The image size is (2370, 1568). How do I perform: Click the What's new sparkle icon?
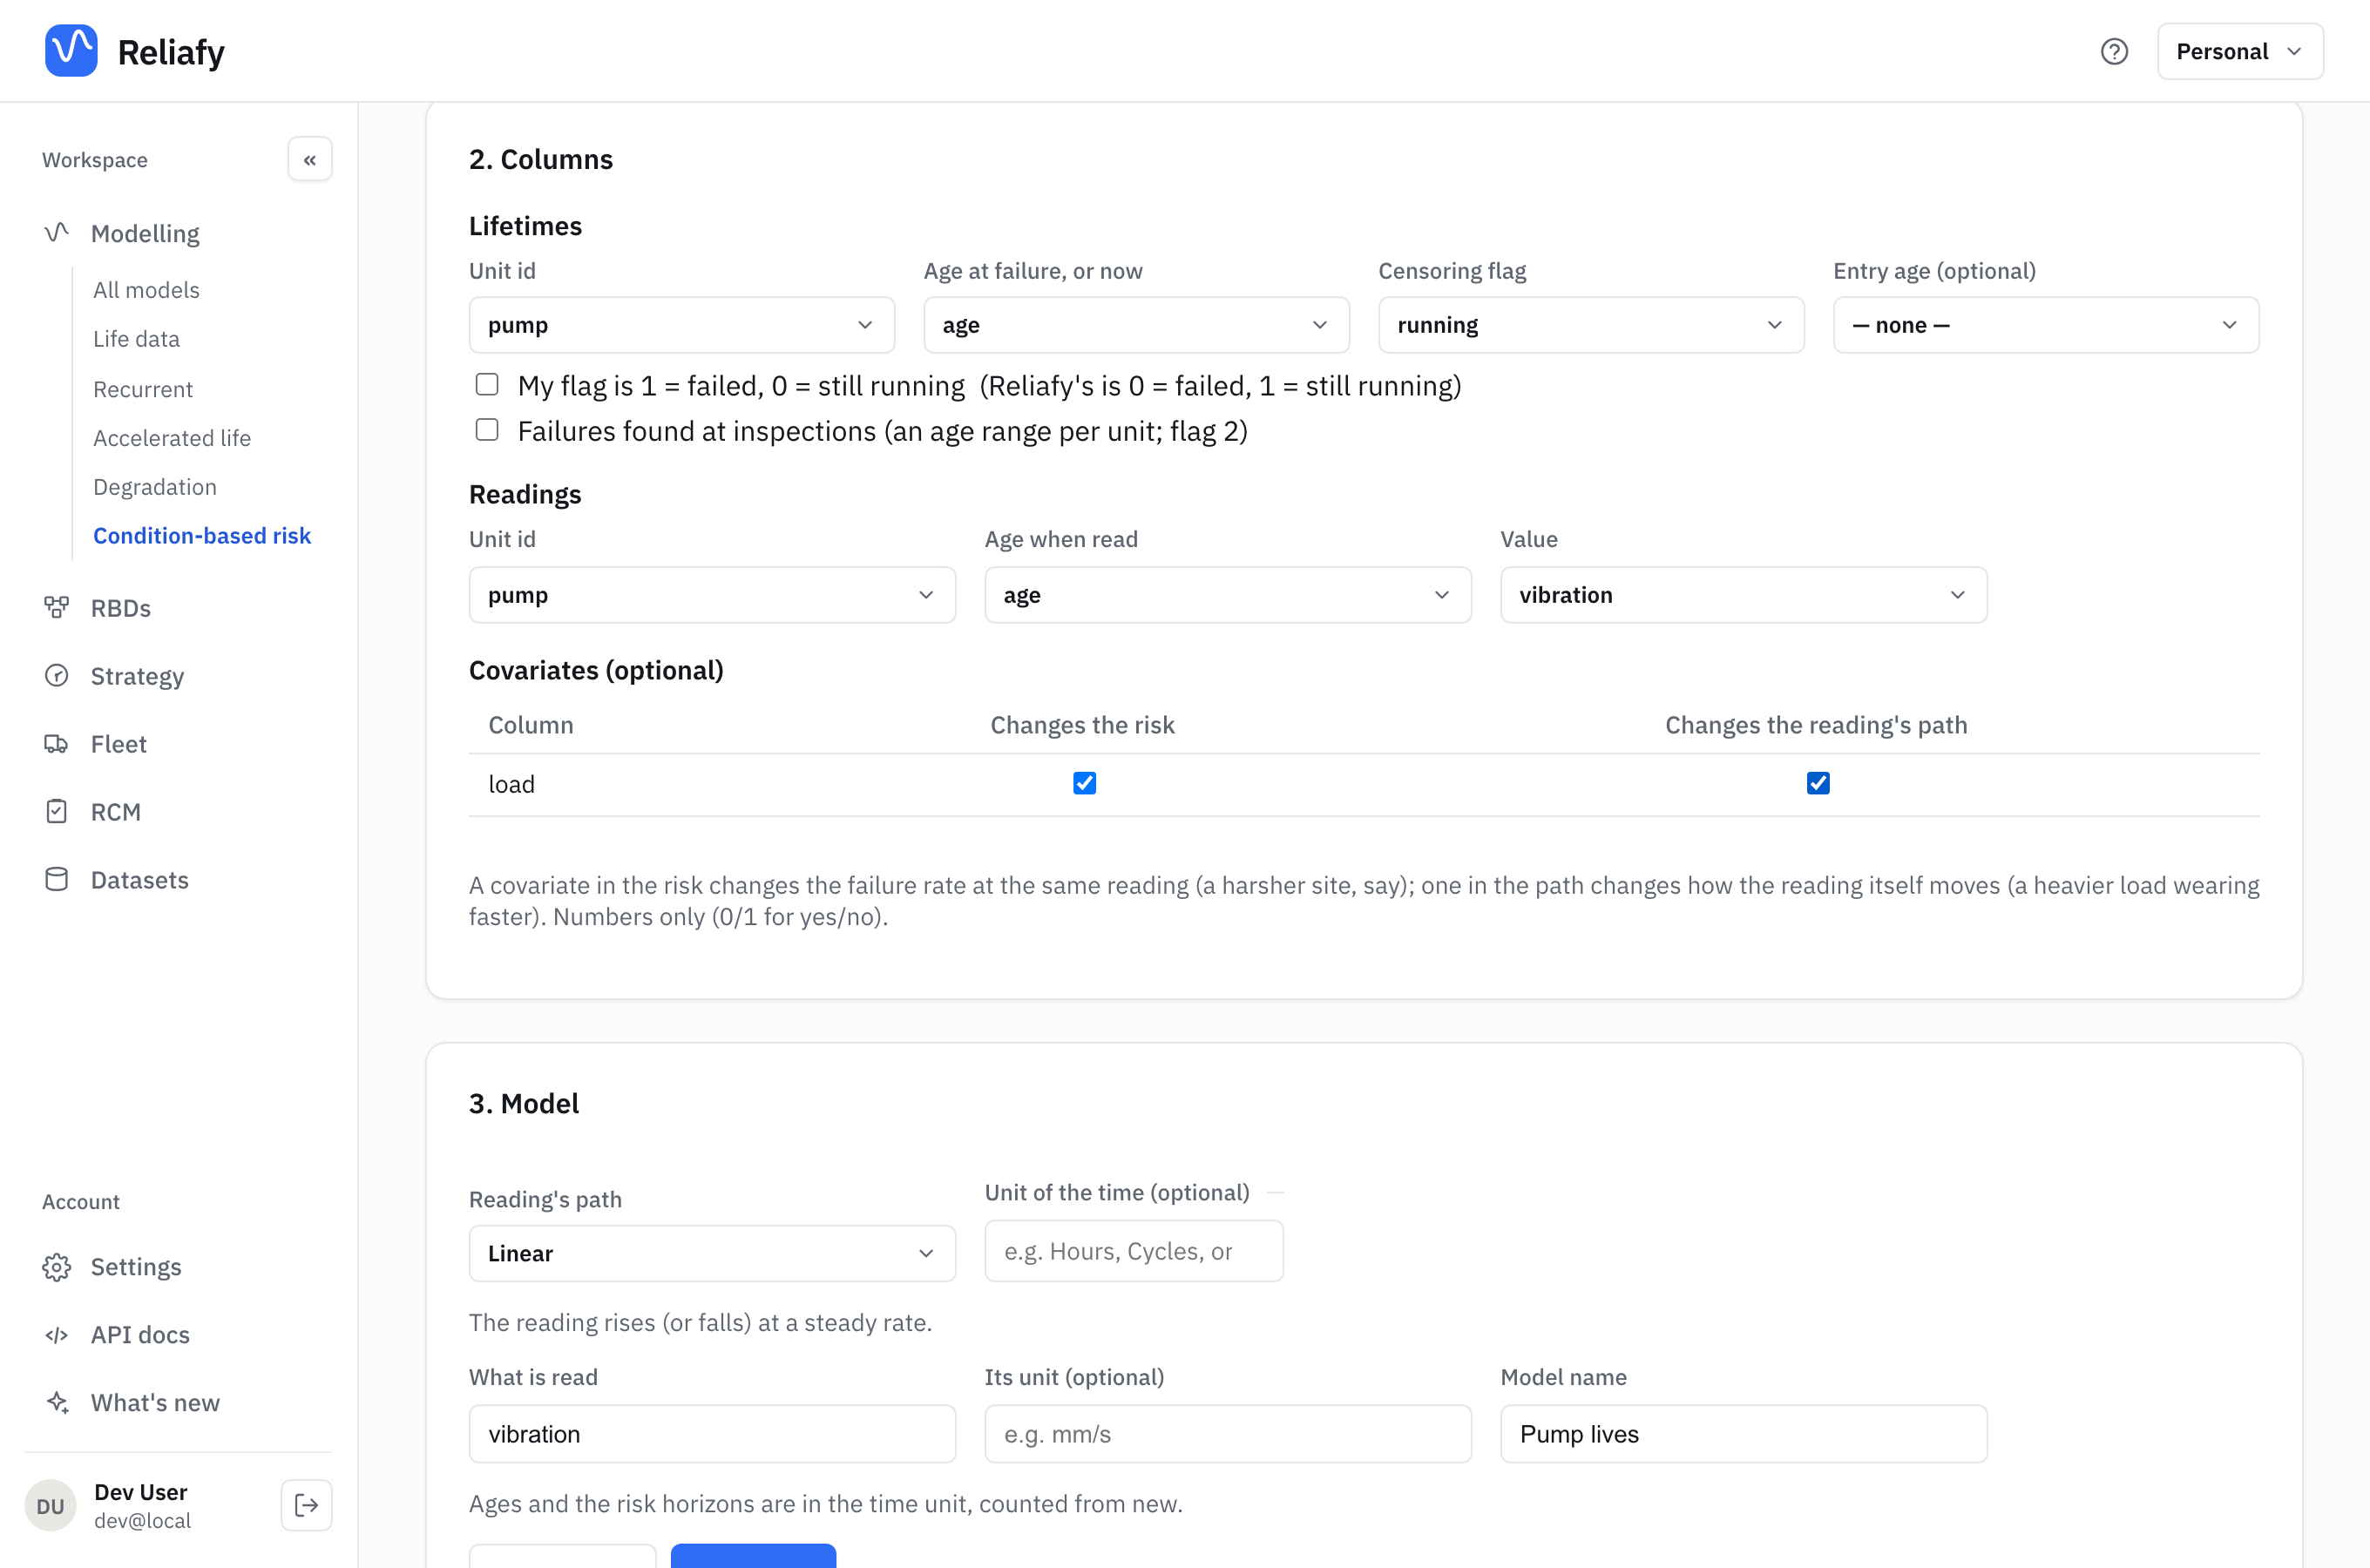(x=57, y=1402)
